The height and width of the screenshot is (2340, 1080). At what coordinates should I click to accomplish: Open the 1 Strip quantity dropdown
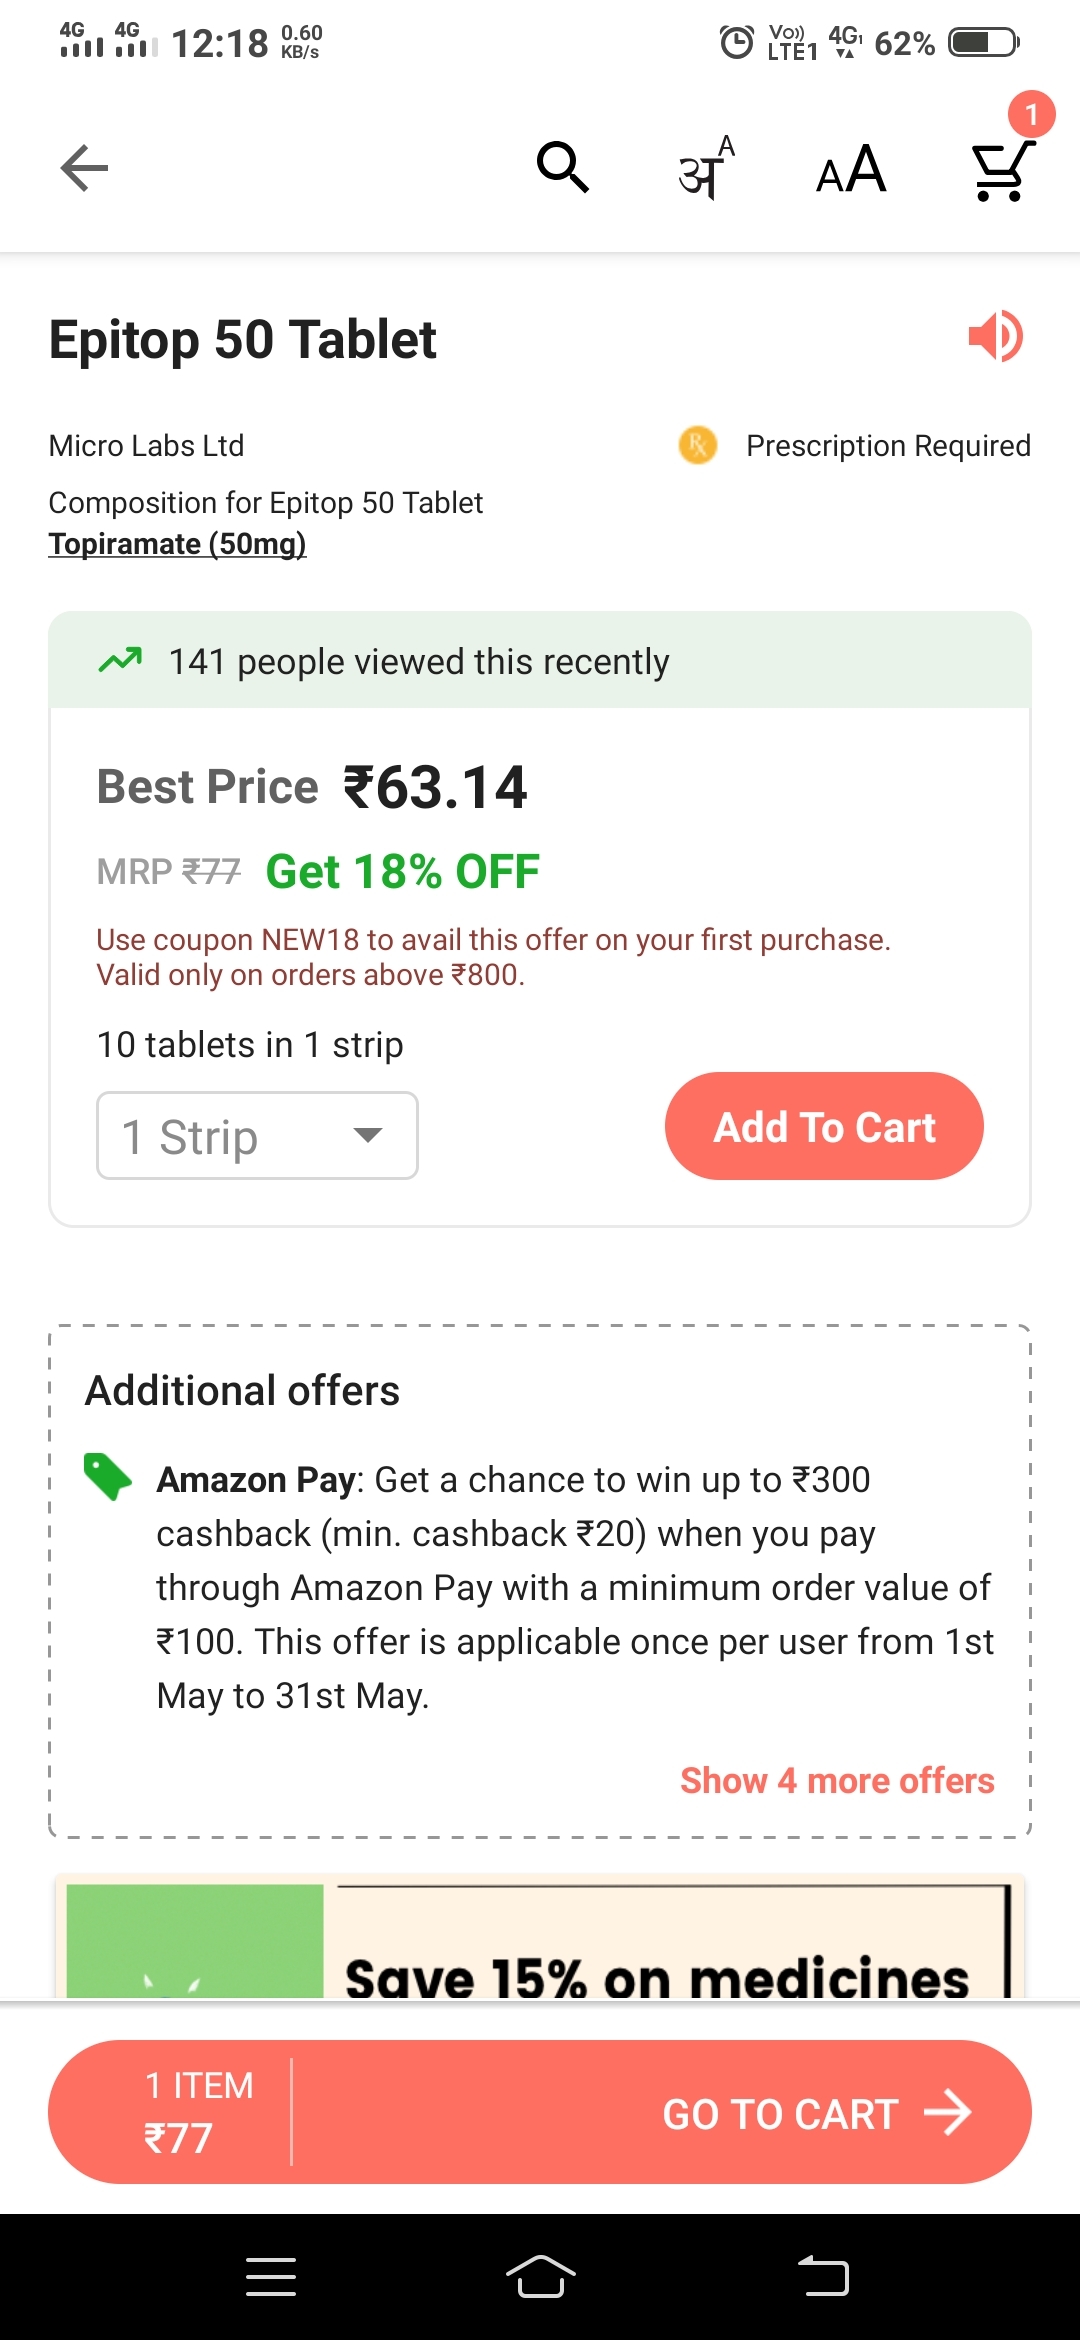pos(257,1136)
